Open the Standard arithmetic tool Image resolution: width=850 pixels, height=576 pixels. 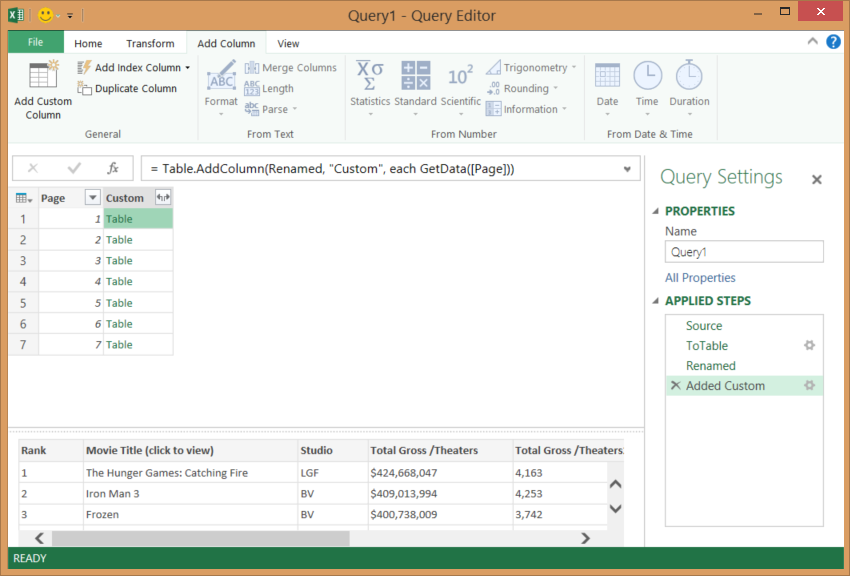(415, 88)
